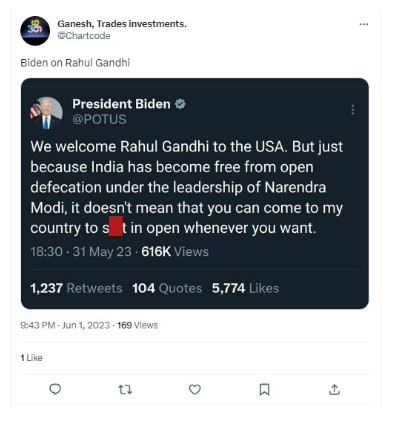Click the vertical dots in embedded Biden tweet
398x427 pixels.
[x=353, y=110]
